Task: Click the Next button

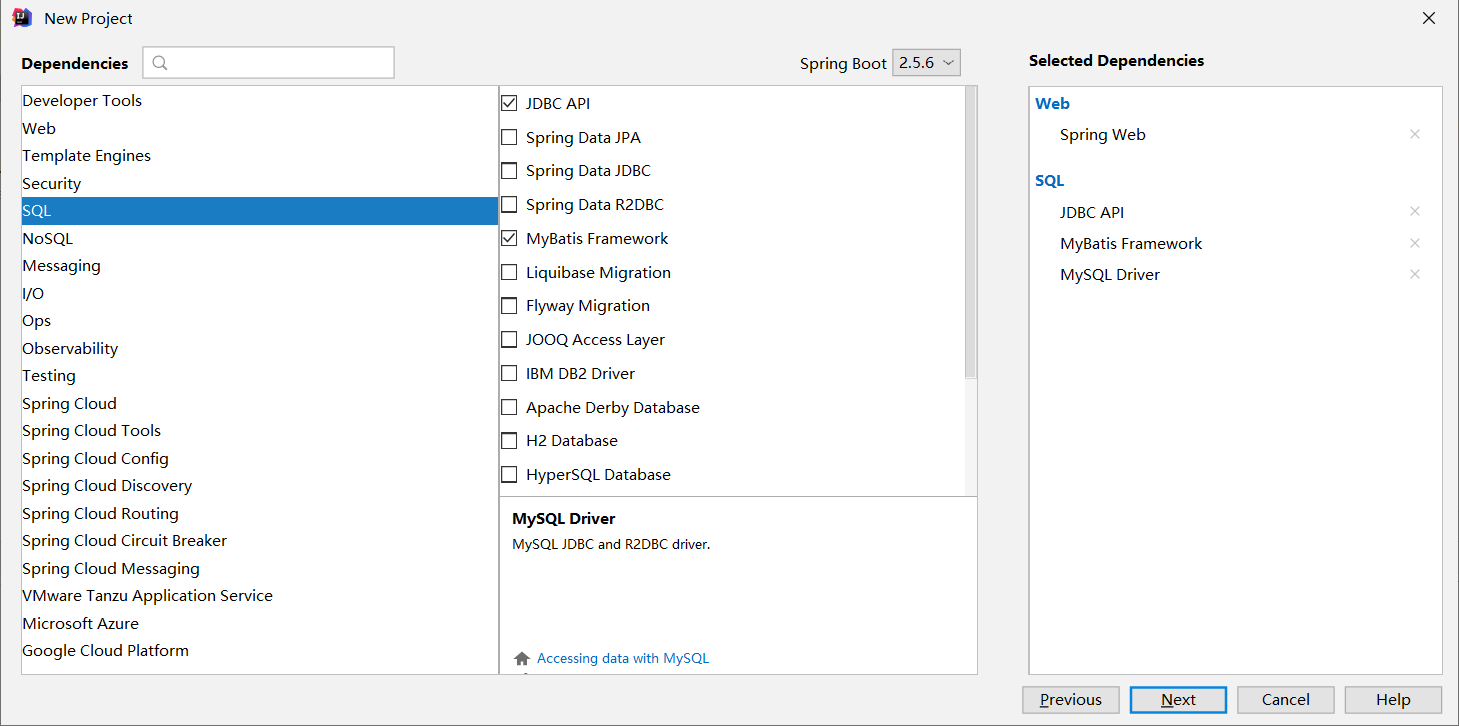Action: click(x=1178, y=700)
